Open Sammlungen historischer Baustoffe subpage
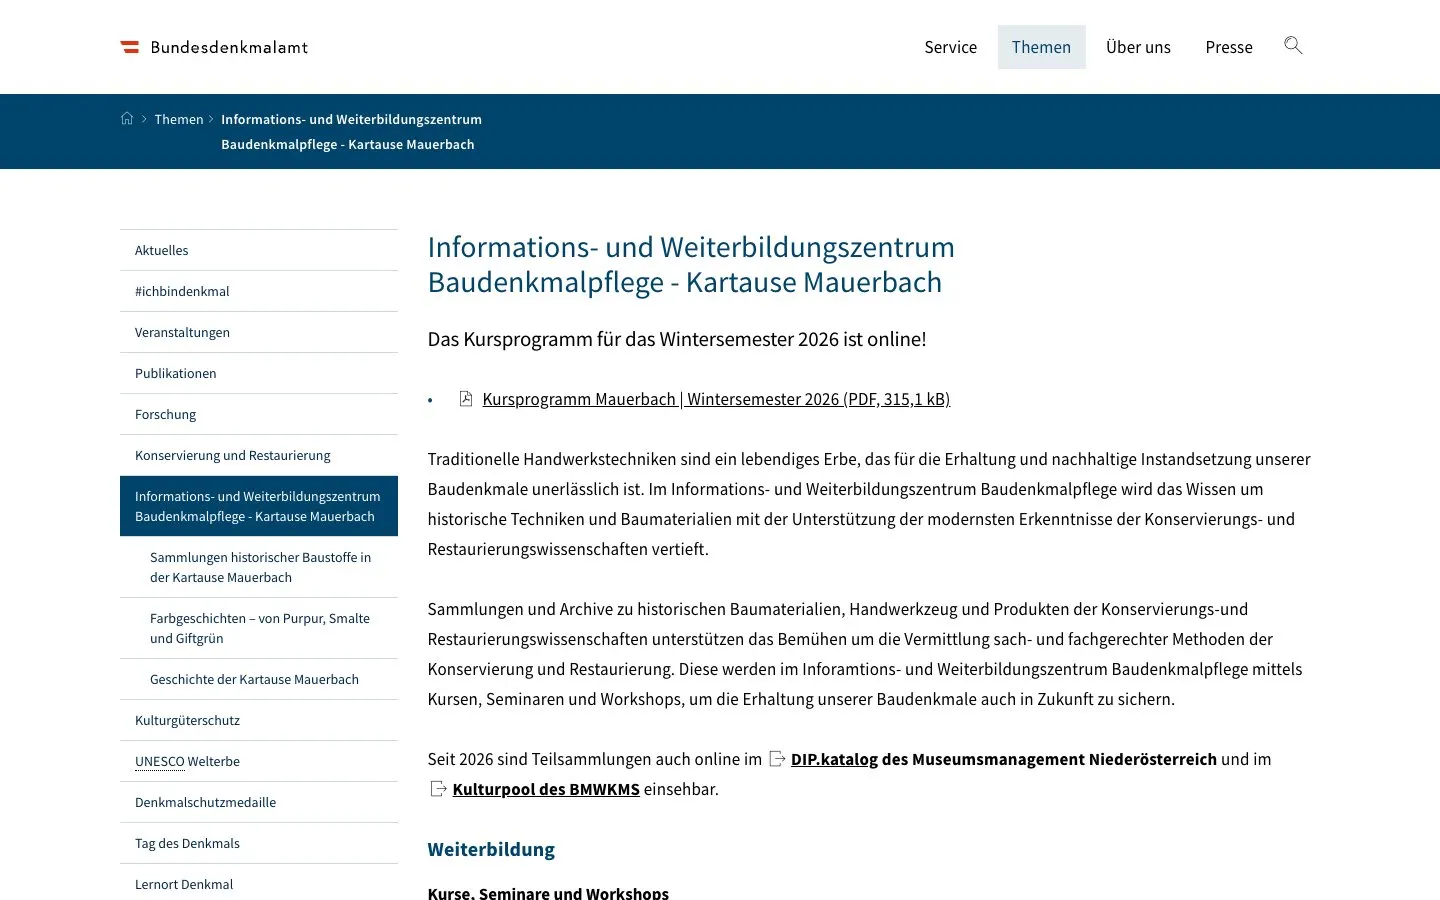The width and height of the screenshot is (1440, 900). click(259, 567)
